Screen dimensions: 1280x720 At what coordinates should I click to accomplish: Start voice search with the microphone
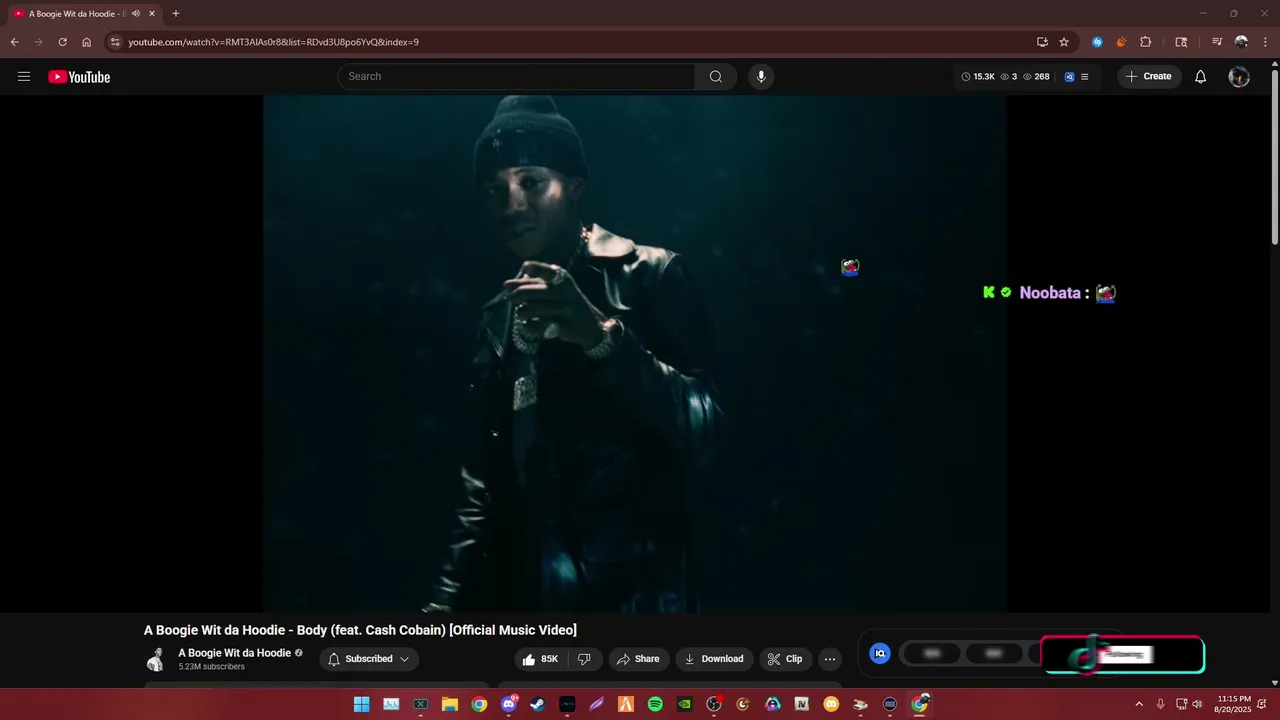coord(761,77)
